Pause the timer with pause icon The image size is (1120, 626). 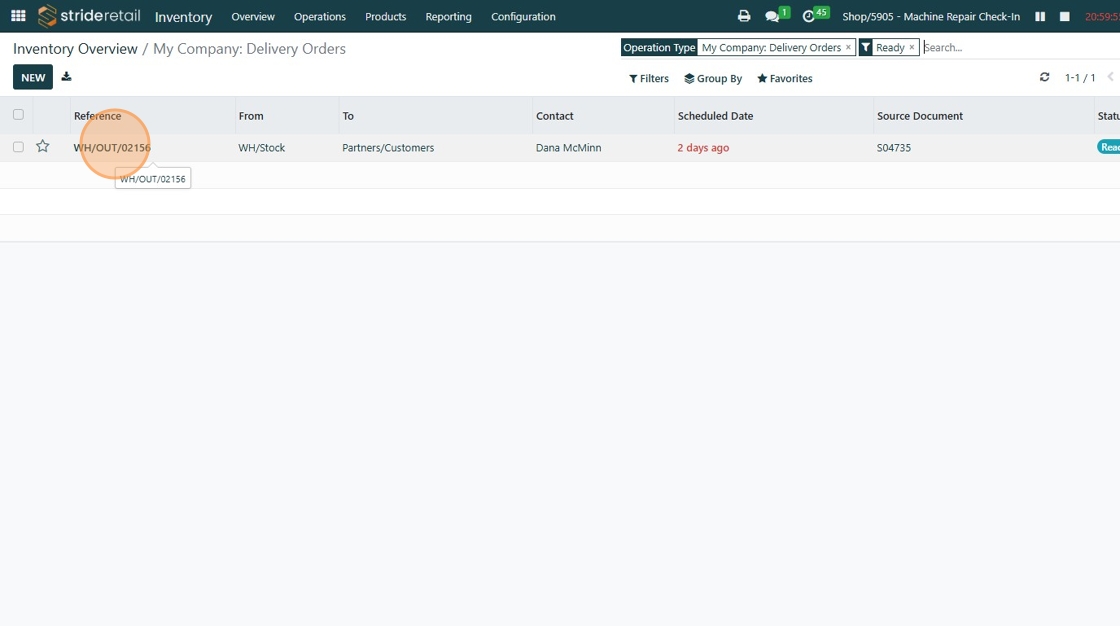click(1040, 16)
